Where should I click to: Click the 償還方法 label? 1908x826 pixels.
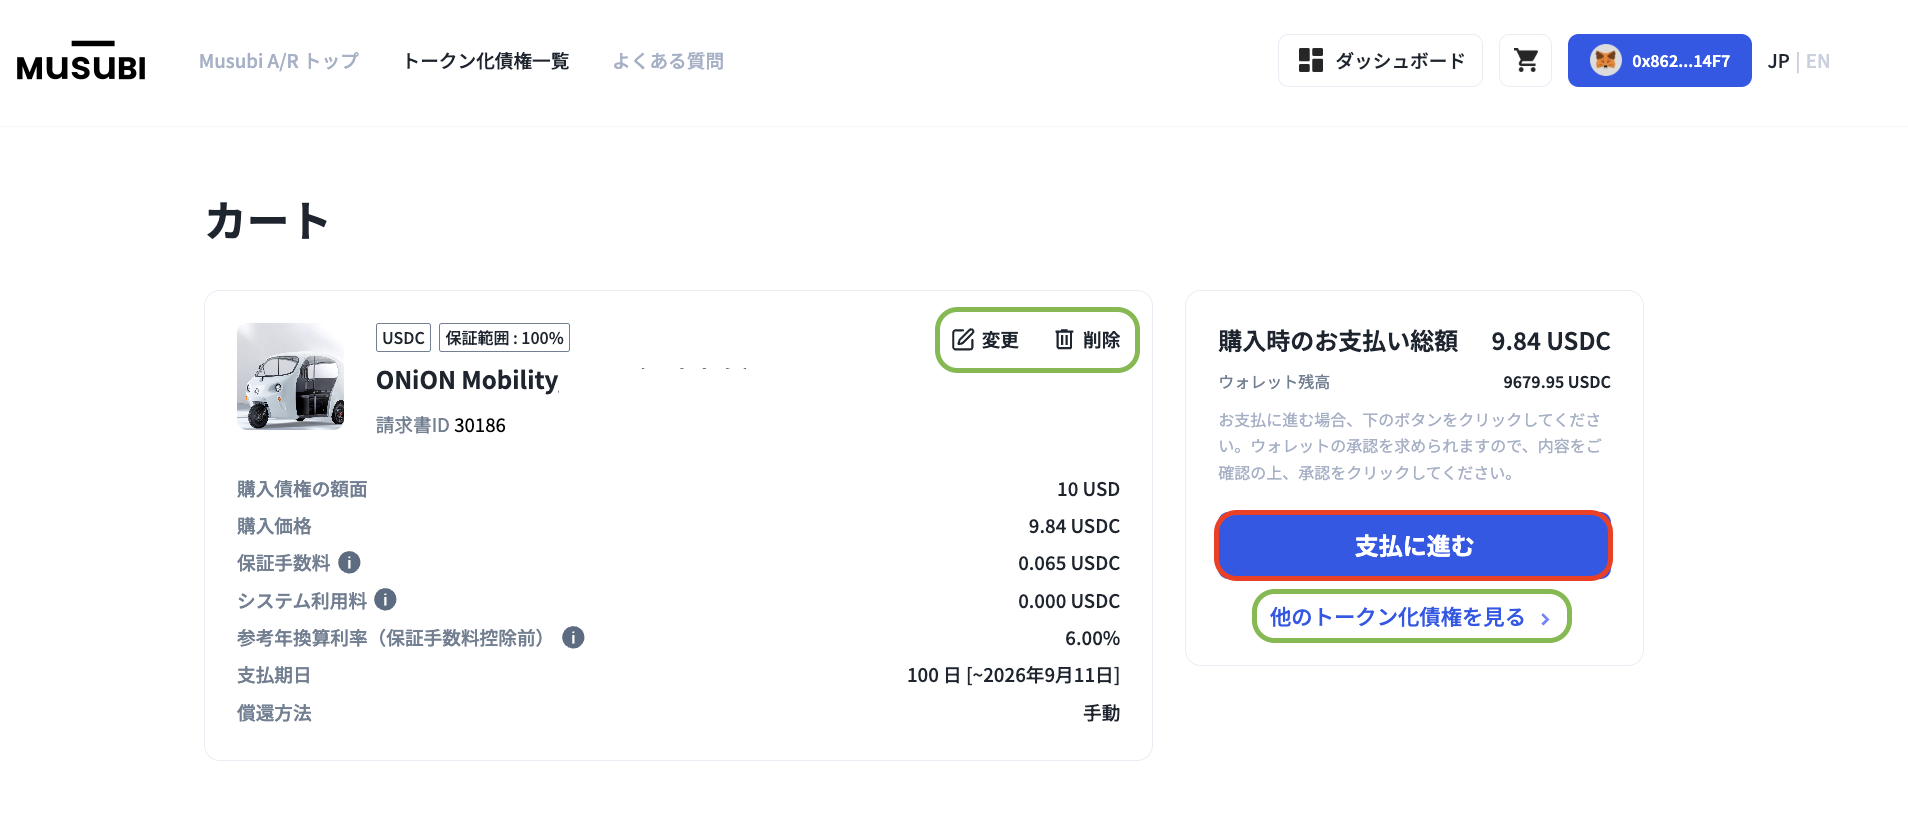[x=274, y=713]
